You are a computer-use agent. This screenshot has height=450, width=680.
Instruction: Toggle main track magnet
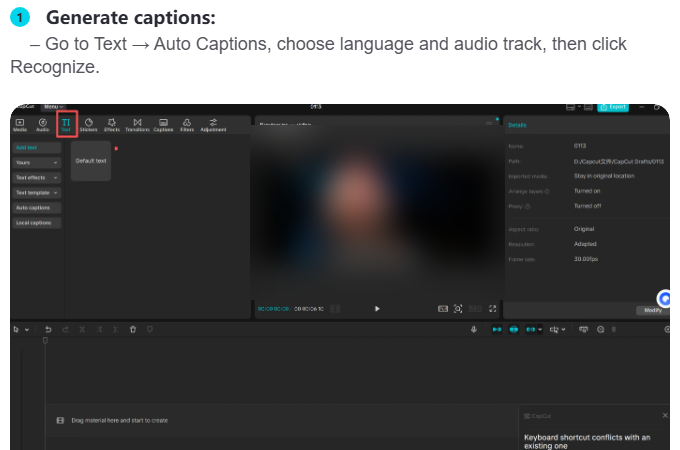tap(497, 329)
